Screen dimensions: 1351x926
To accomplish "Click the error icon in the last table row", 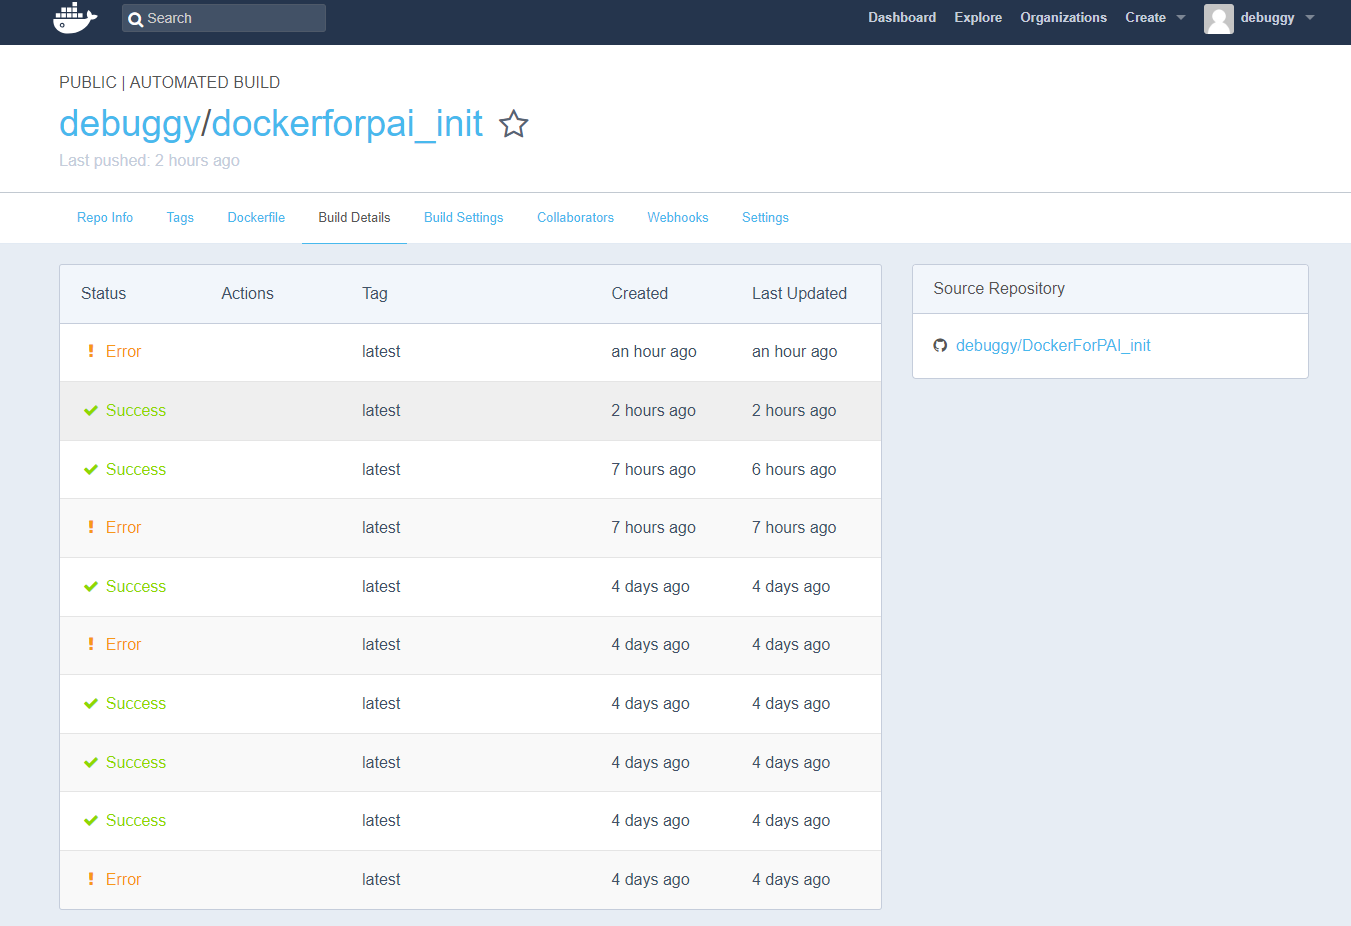I will [x=91, y=879].
